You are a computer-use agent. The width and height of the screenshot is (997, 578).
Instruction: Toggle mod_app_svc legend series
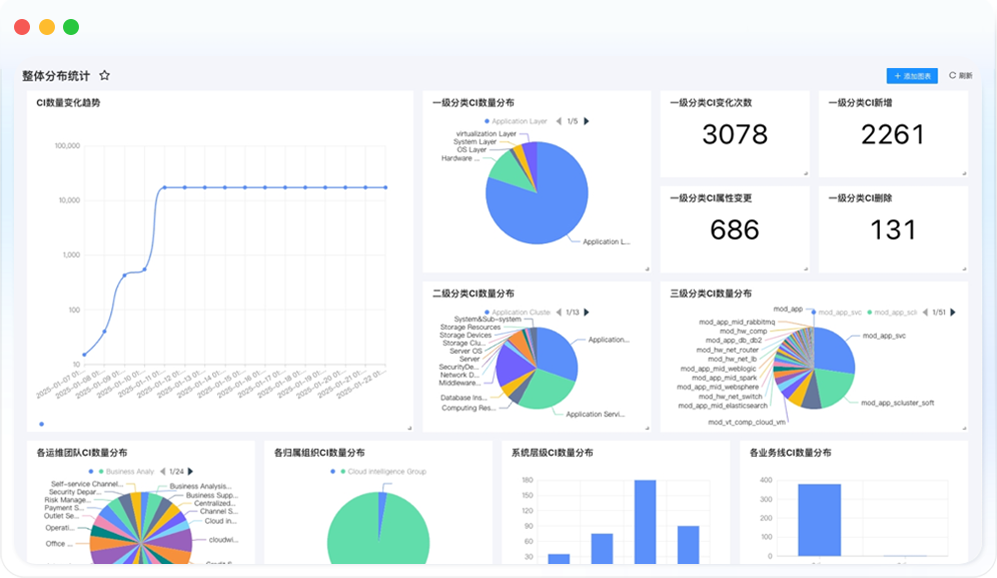(x=838, y=312)
